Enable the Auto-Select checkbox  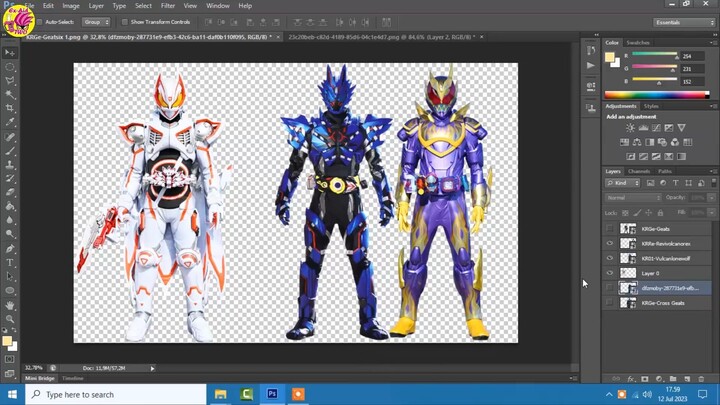tap(39, 22)
